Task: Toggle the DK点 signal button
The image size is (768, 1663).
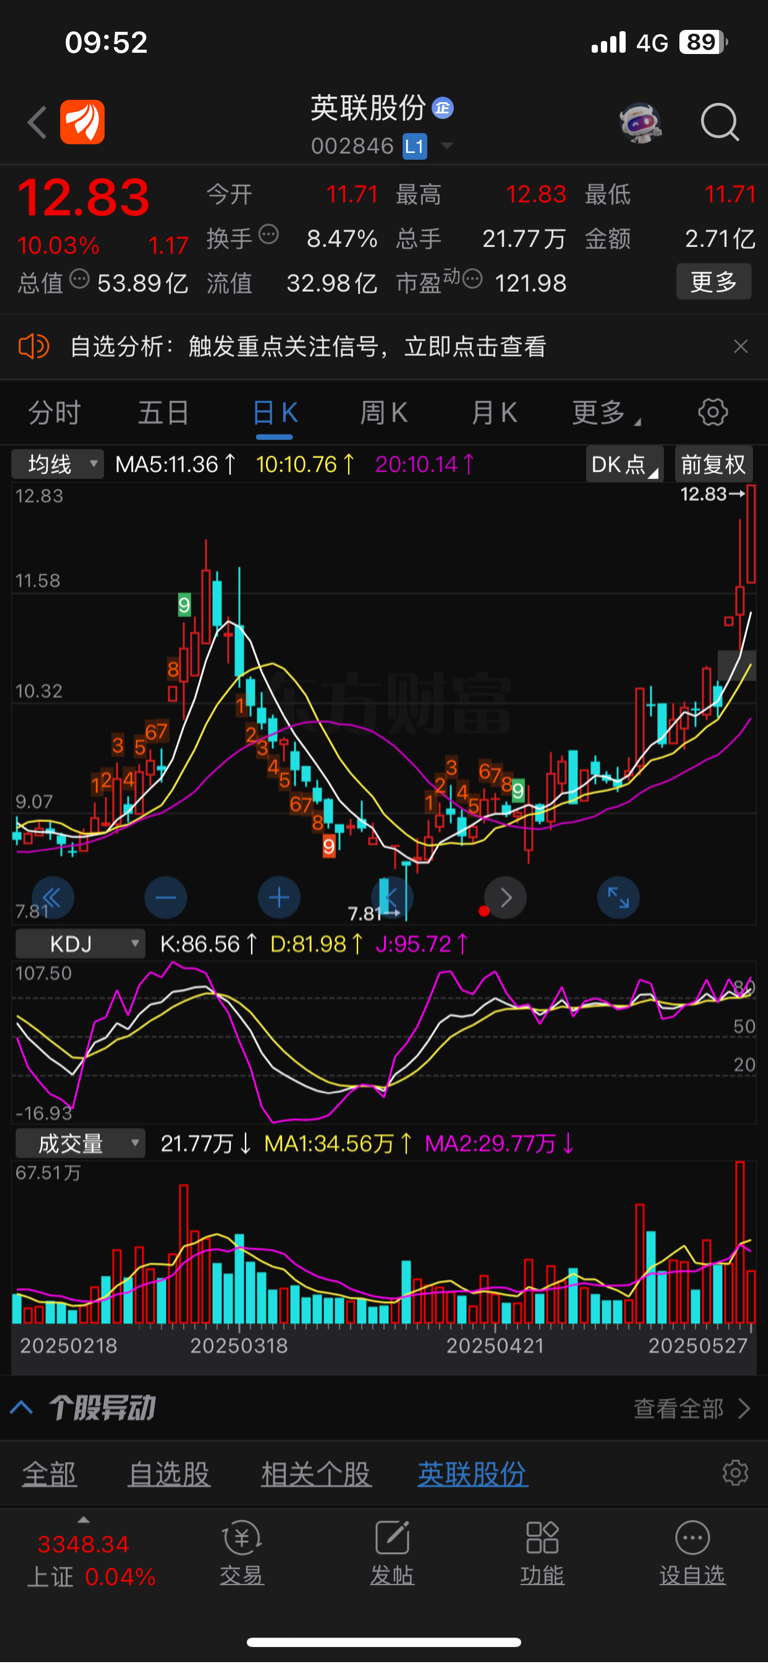Action: (x=624, y=464)
